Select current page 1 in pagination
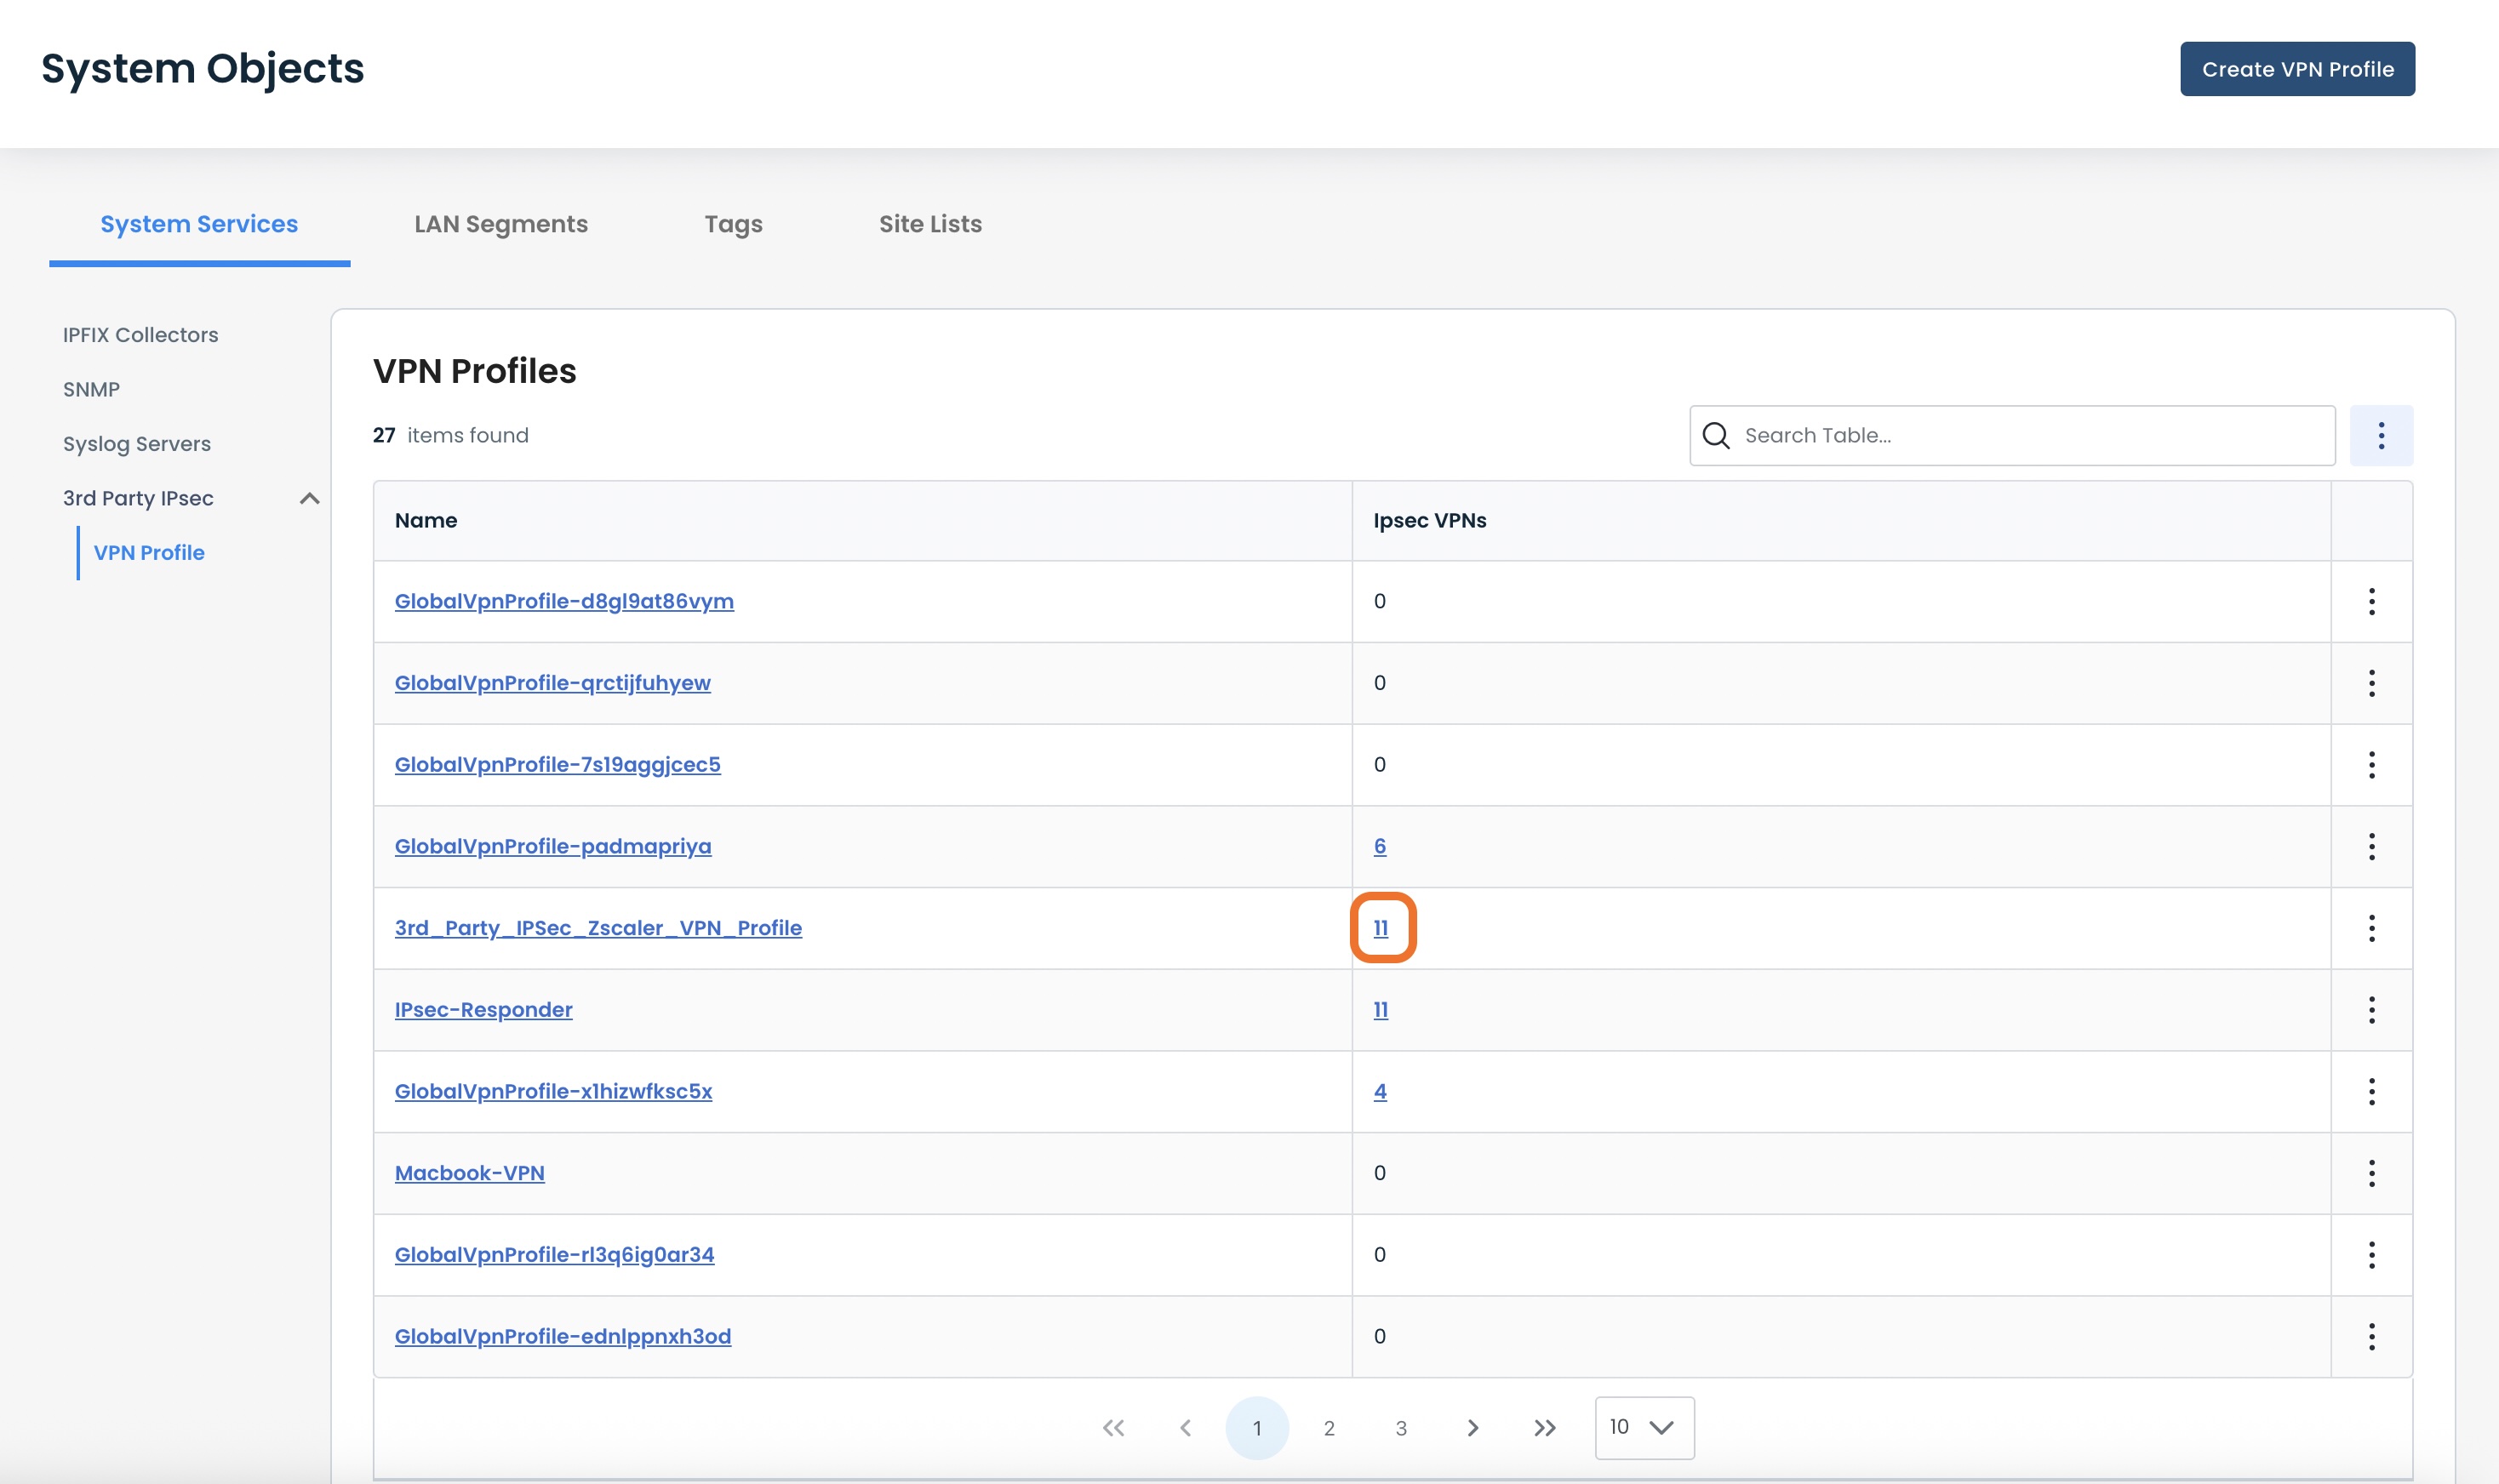 point(1257,1428)
